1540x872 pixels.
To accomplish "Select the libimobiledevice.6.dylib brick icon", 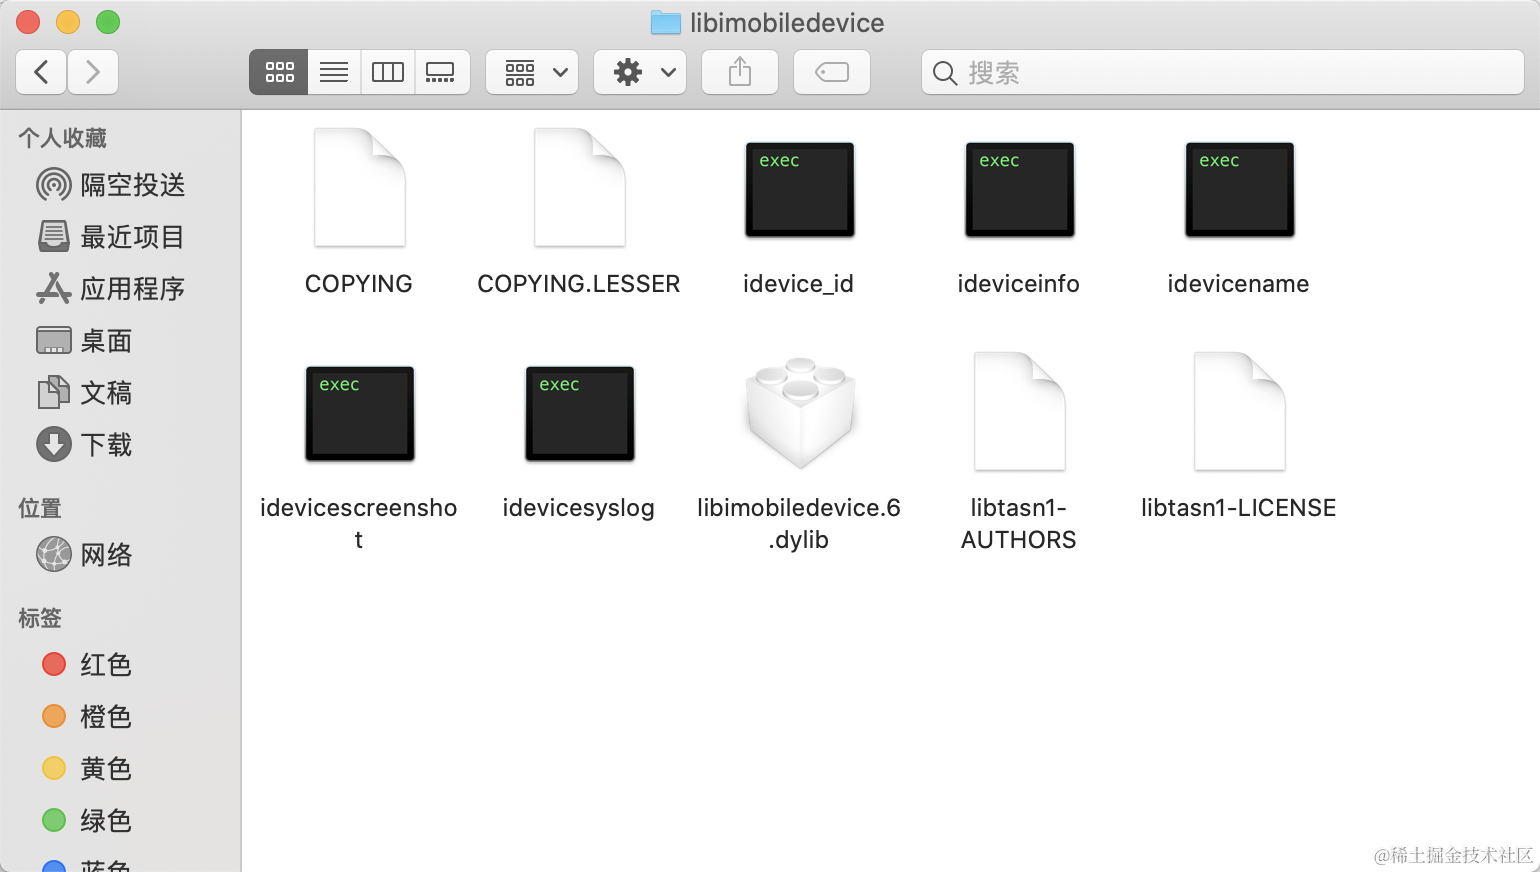I will (800, 412).
